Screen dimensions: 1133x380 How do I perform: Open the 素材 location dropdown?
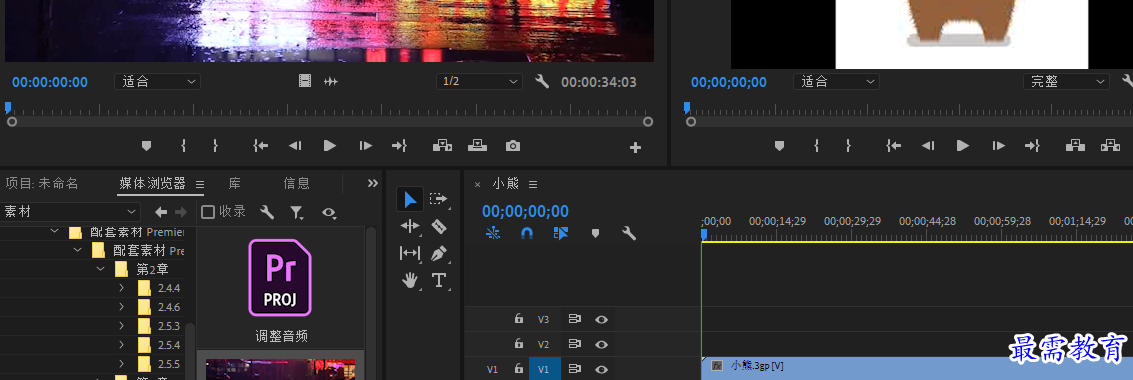click(69, 212)
